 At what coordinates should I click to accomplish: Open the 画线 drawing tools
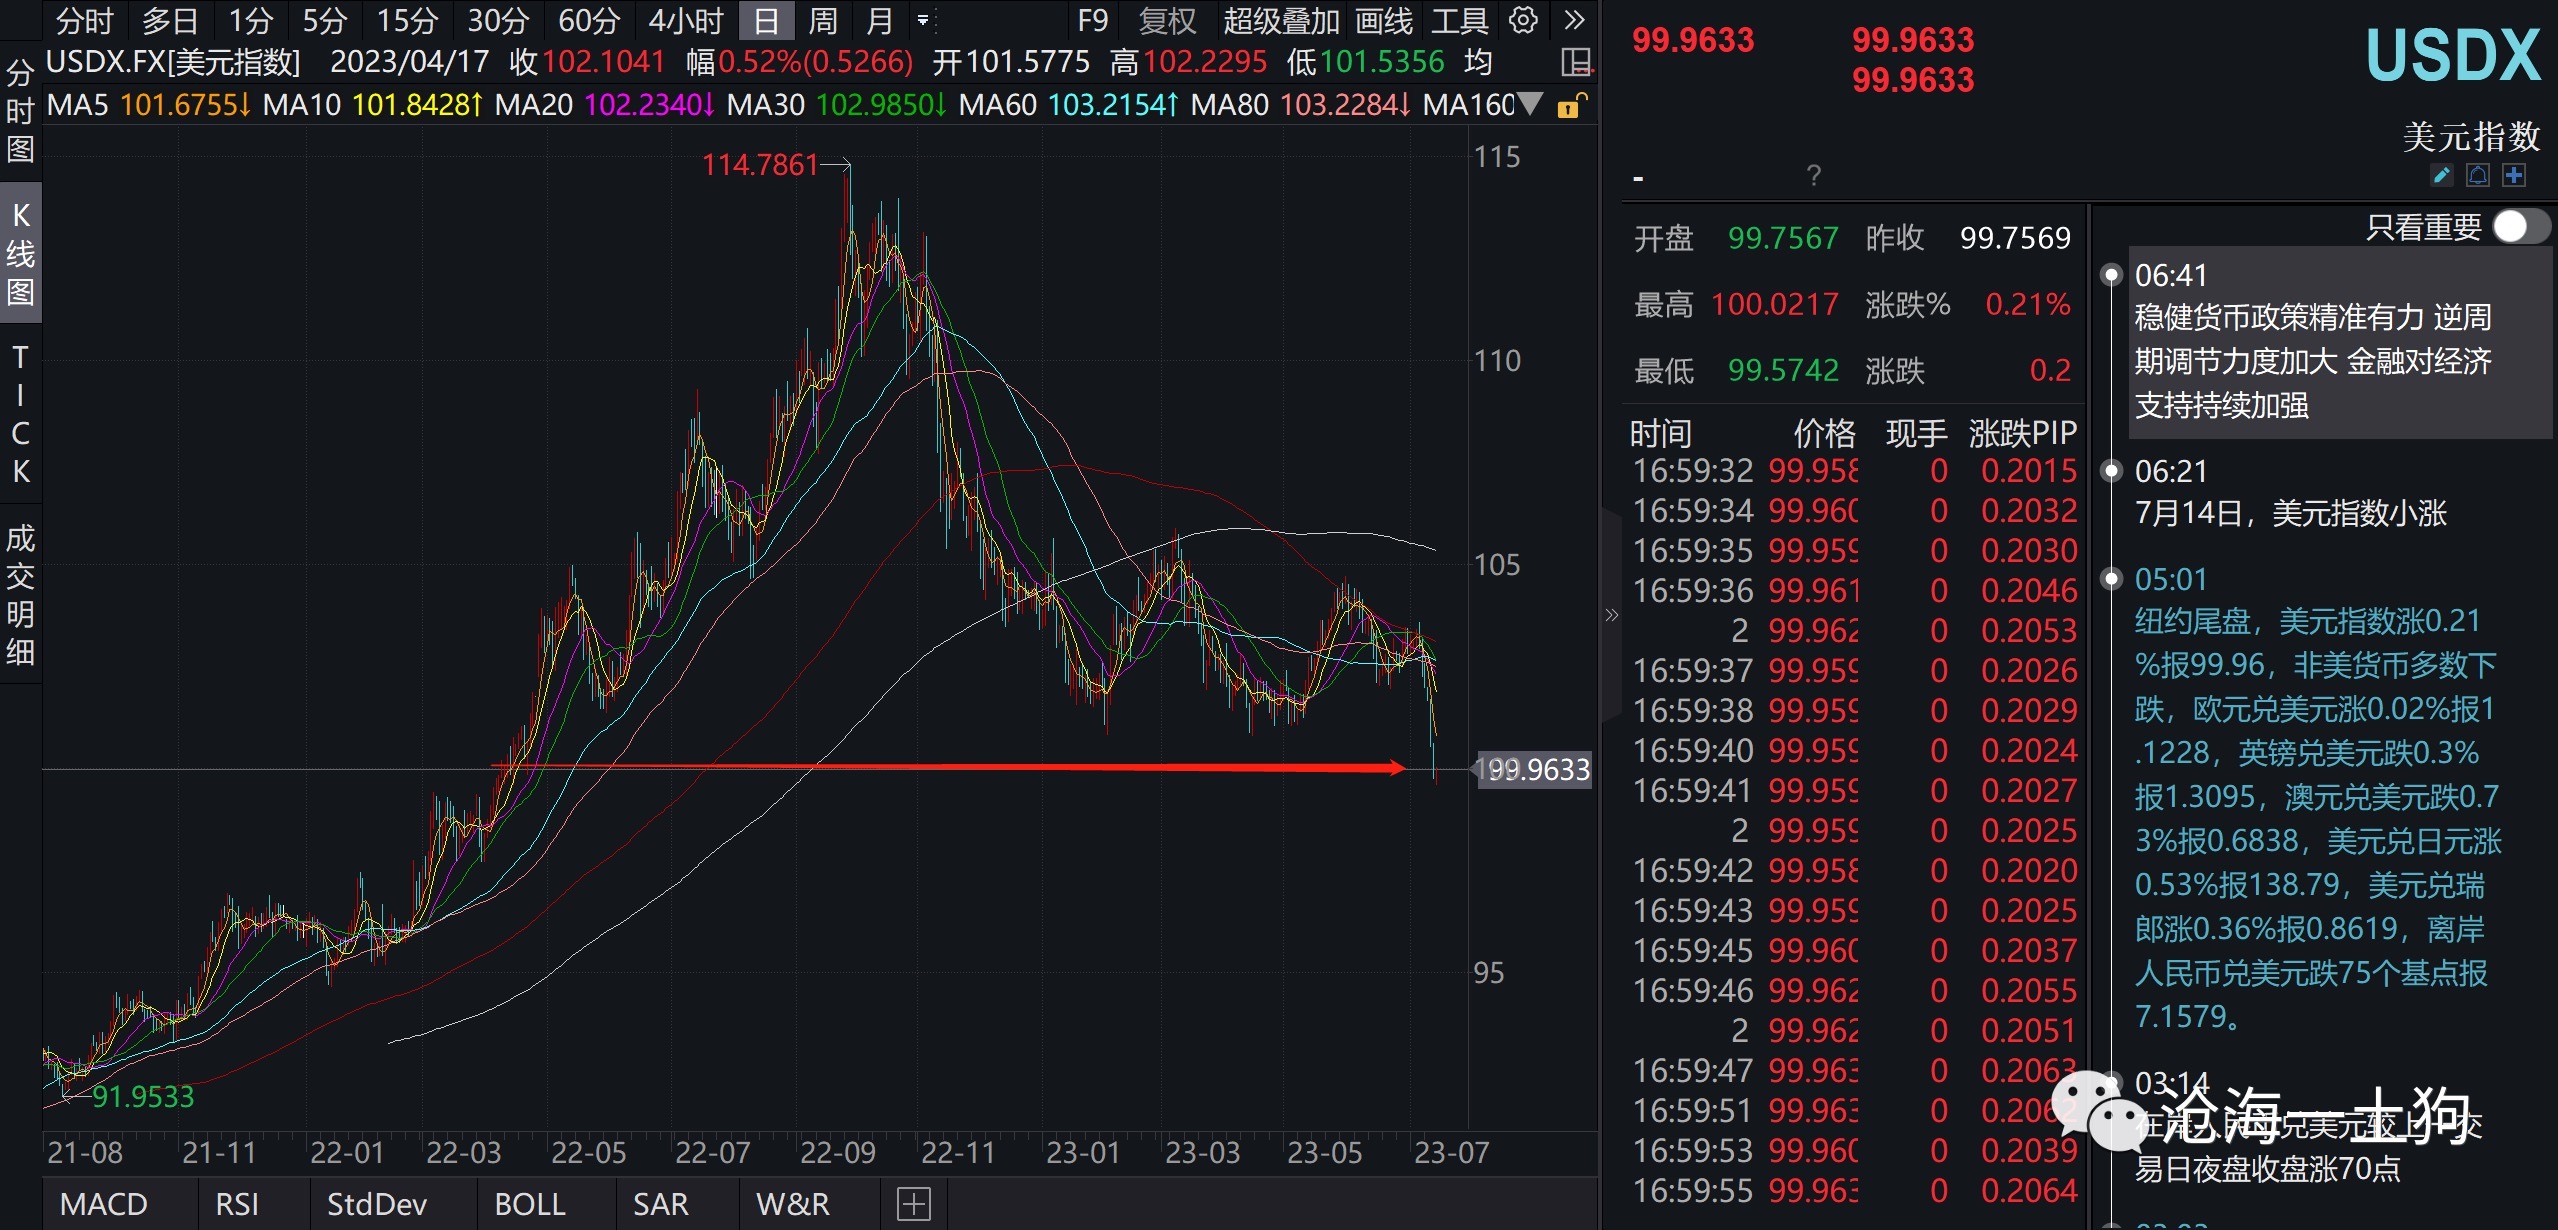1384,20
